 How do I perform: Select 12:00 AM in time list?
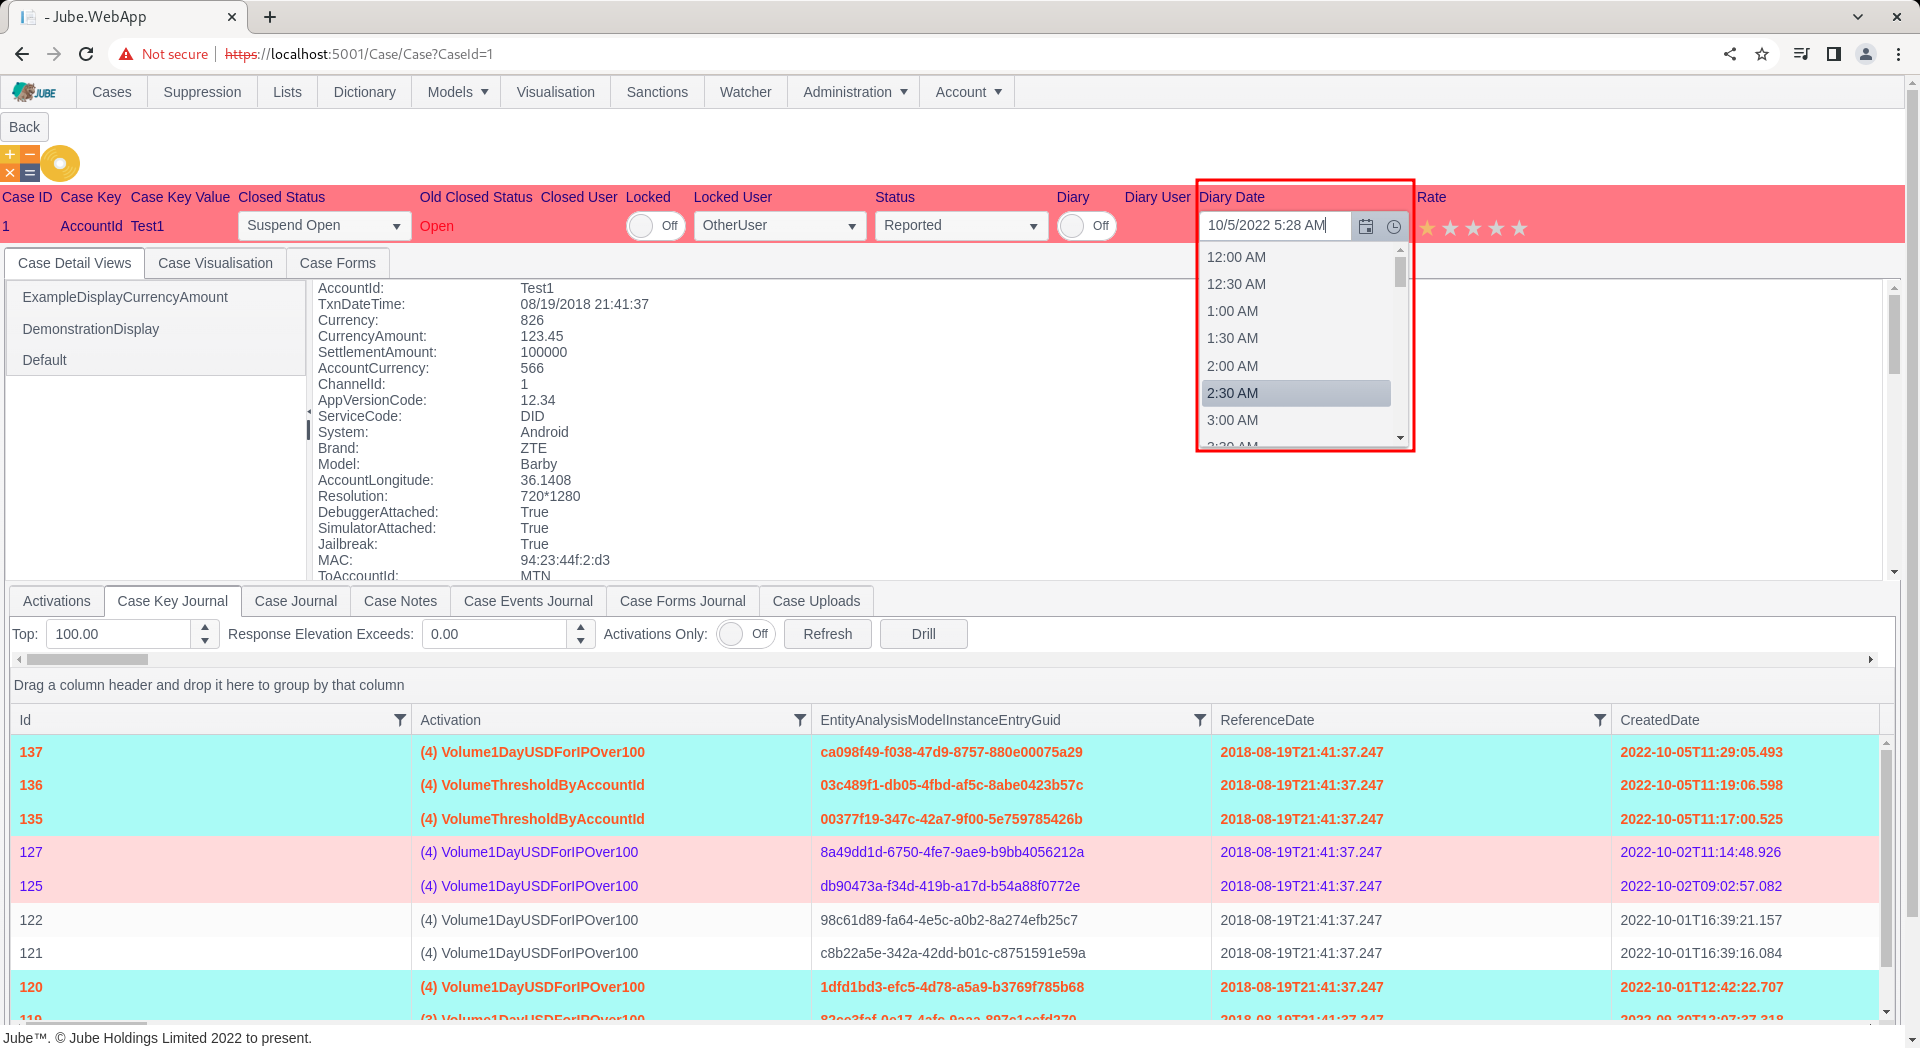coord(1296,257)
